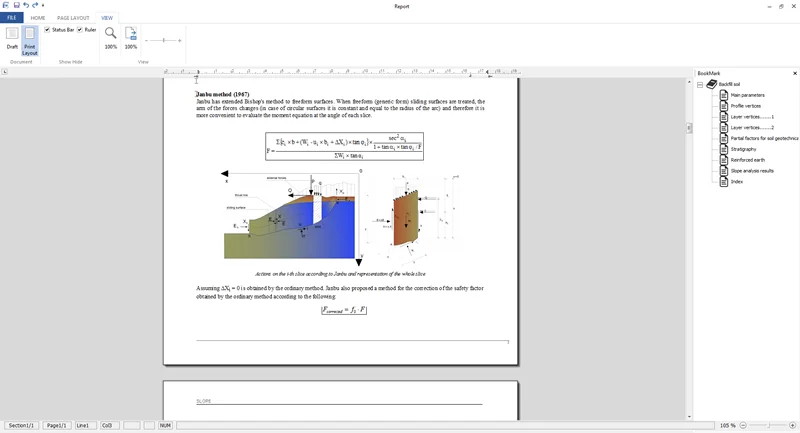Viewport: 800px width, 433px height.
Task: Click Col3 status bar field
Action: [109, 425]
